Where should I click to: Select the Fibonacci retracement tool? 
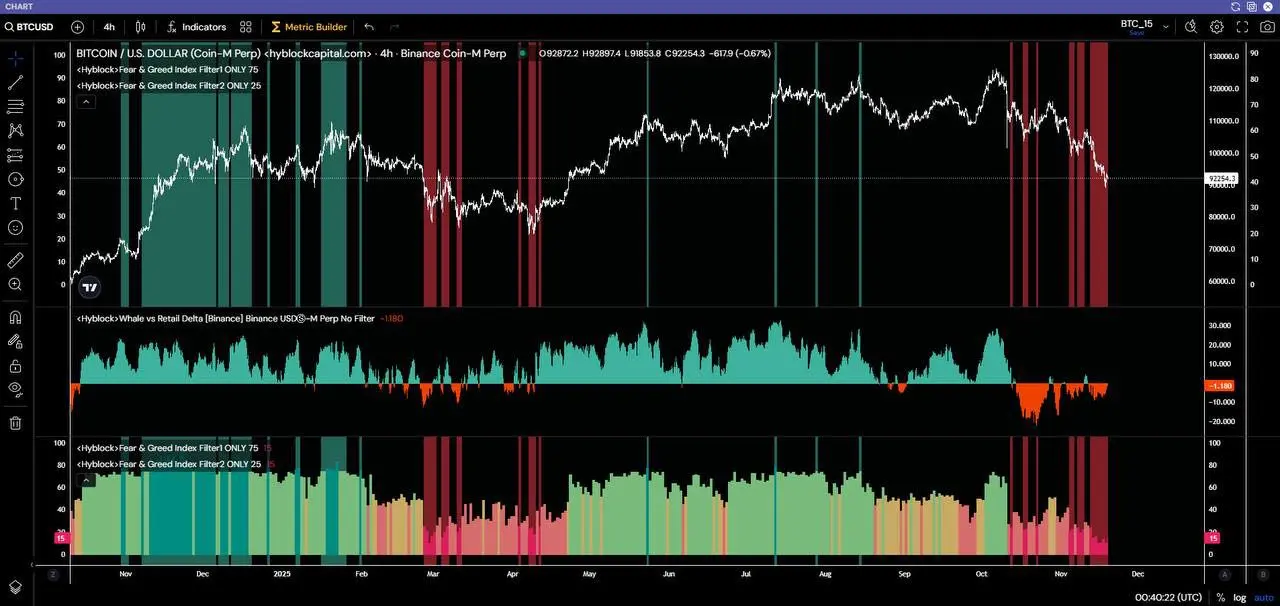click(x=15, y=107)
